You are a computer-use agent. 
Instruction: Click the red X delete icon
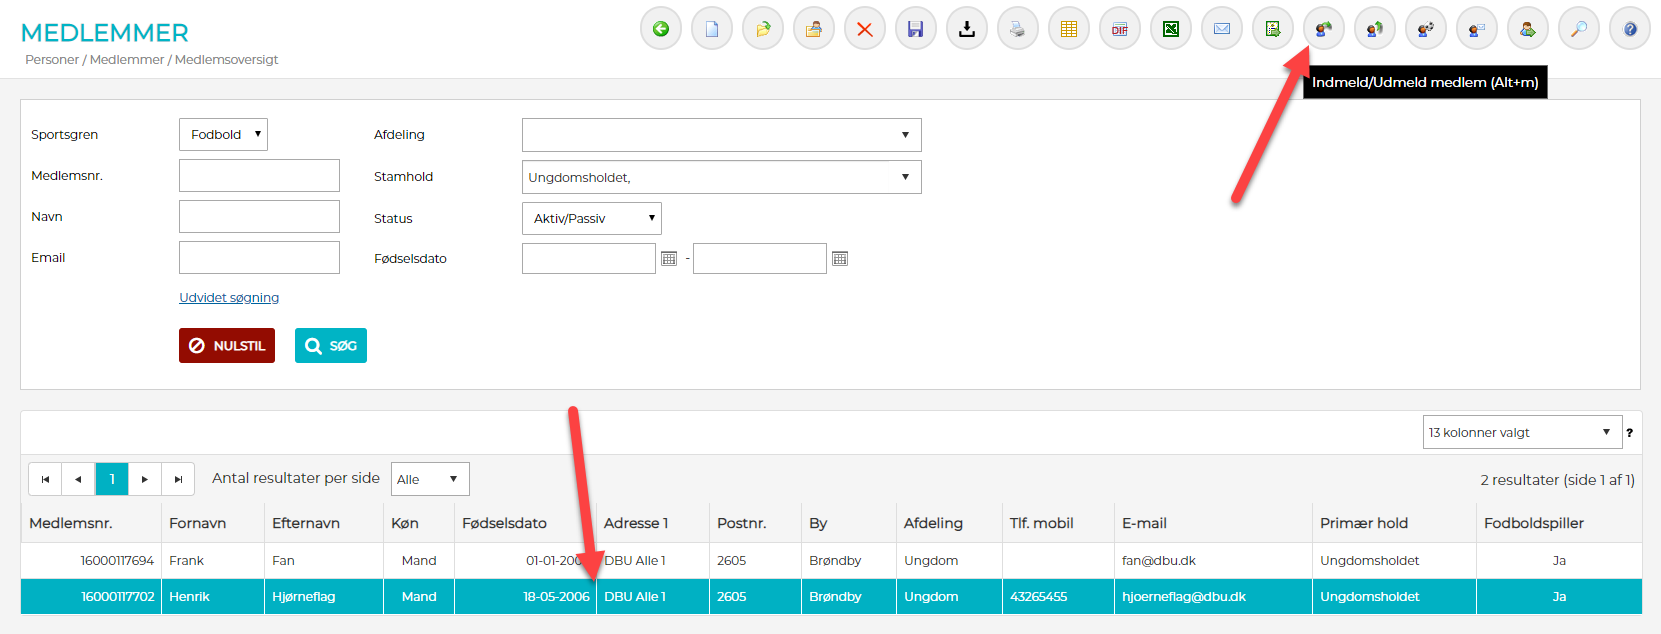[865, 29]
